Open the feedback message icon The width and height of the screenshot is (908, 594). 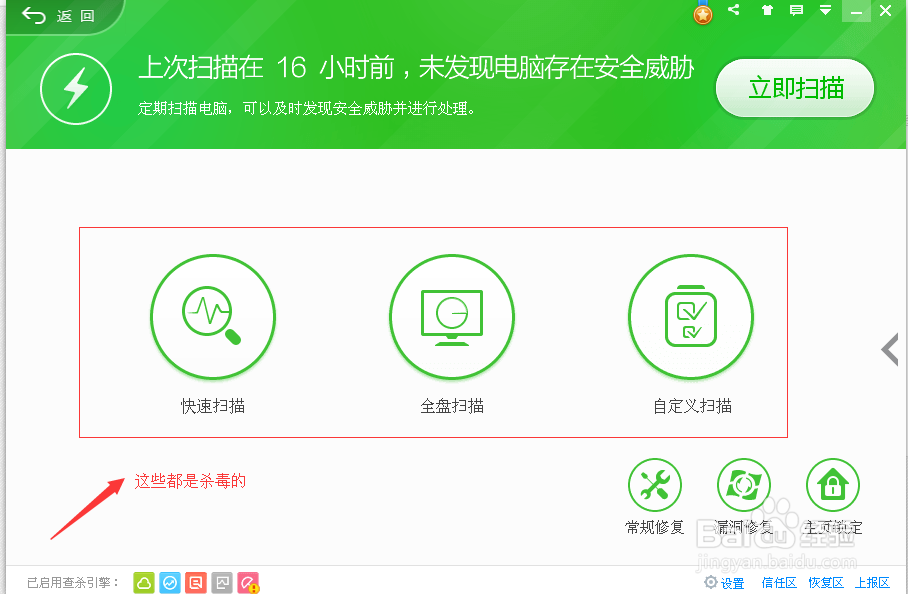coord(796,11)
